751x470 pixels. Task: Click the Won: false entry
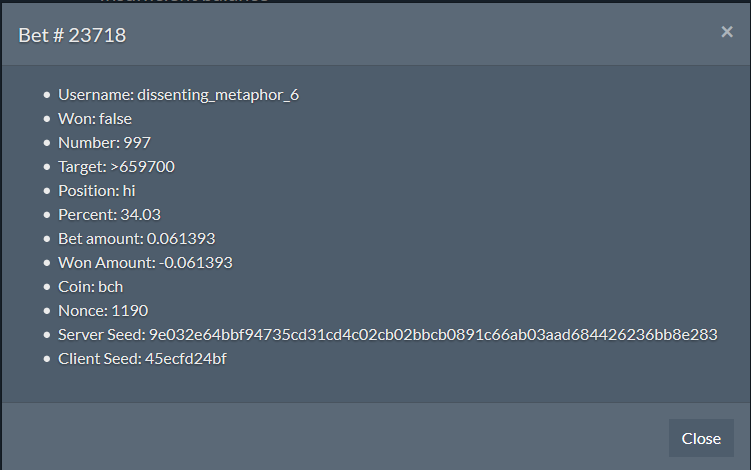click(95, 118)
